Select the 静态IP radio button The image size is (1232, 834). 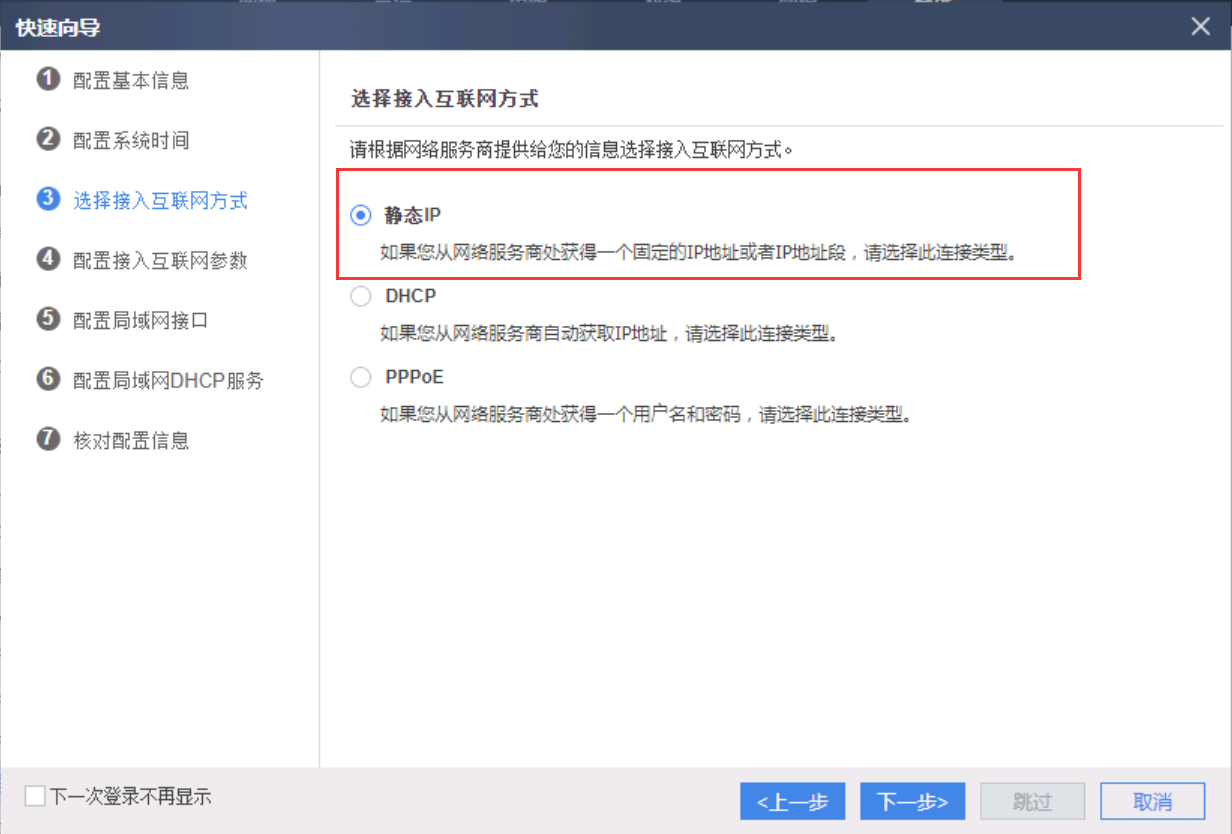[x=360, y=216]
